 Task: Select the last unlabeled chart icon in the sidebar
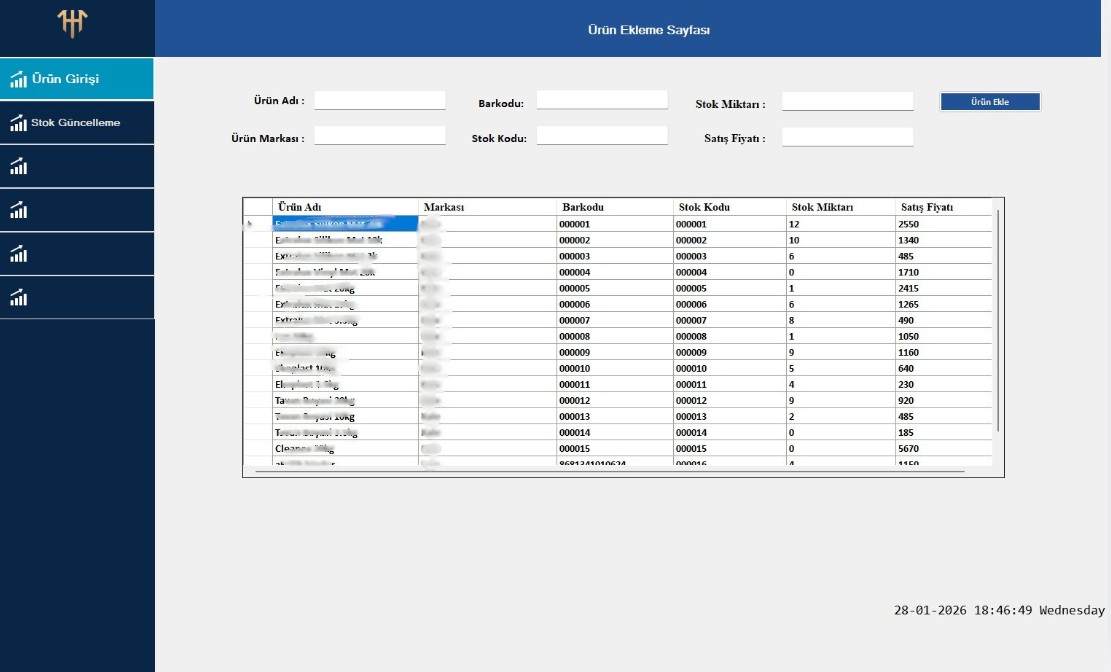18,297
